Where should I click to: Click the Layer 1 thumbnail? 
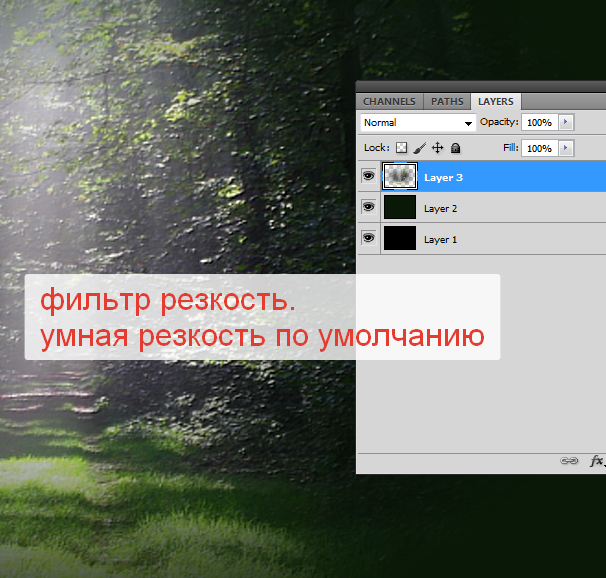[x=400, y=238]
